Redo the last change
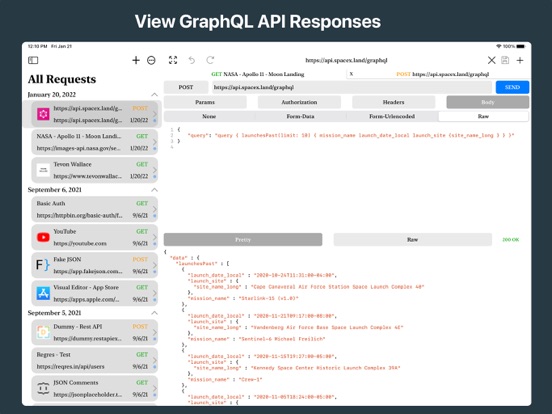Viewport: 552px width, 414px height. 210,60
